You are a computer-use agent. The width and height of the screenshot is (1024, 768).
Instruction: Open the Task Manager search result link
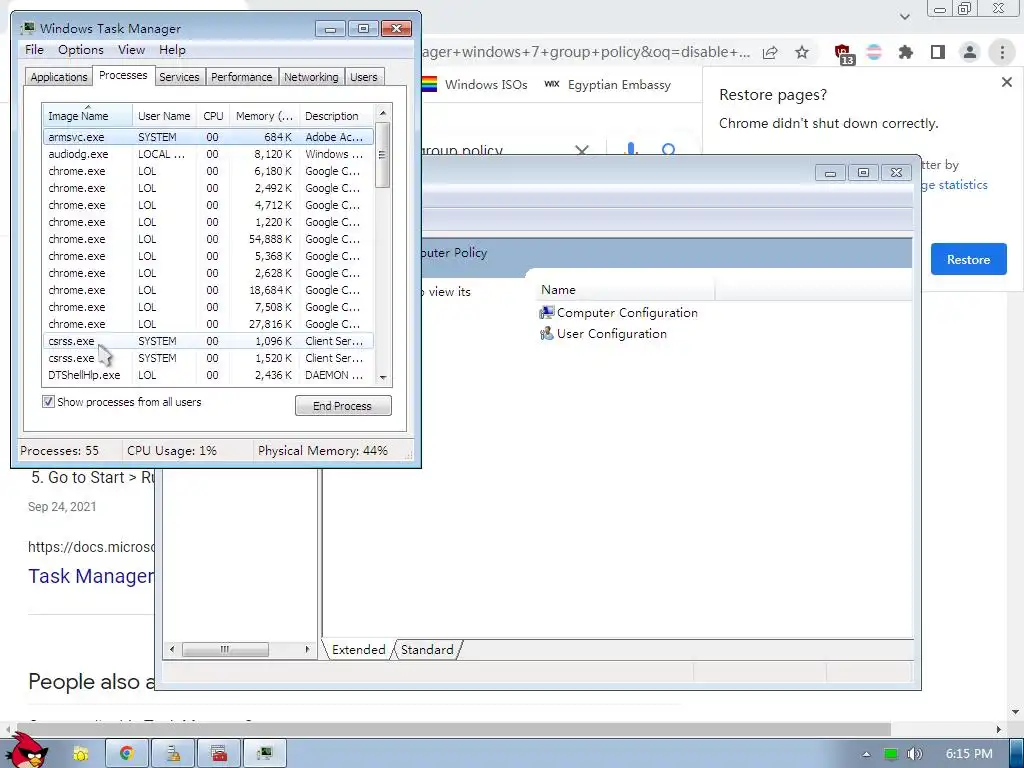pyautogui.click(x=91, y=576)
